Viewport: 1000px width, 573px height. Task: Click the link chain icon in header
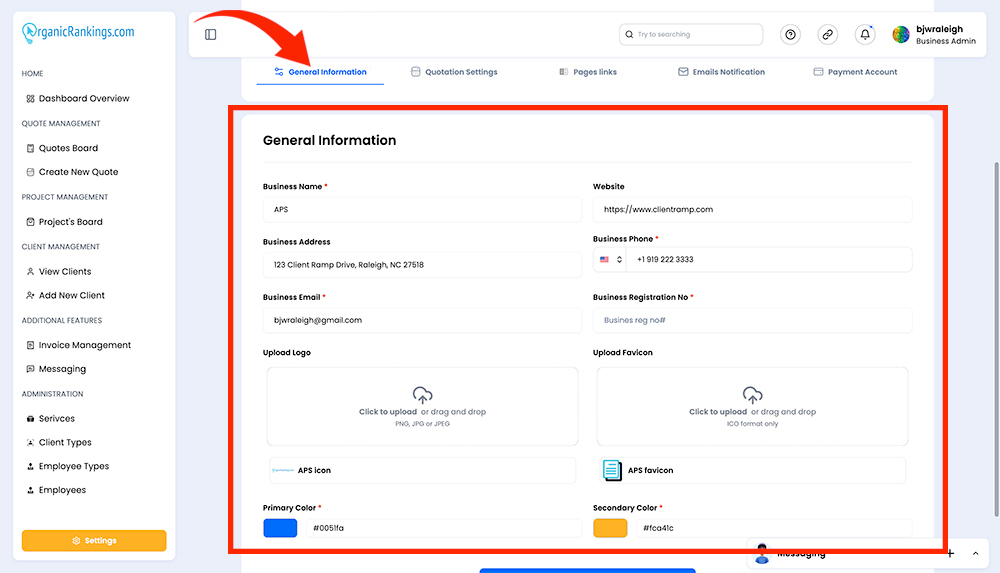pyautogui.click(x=827, y=34)
